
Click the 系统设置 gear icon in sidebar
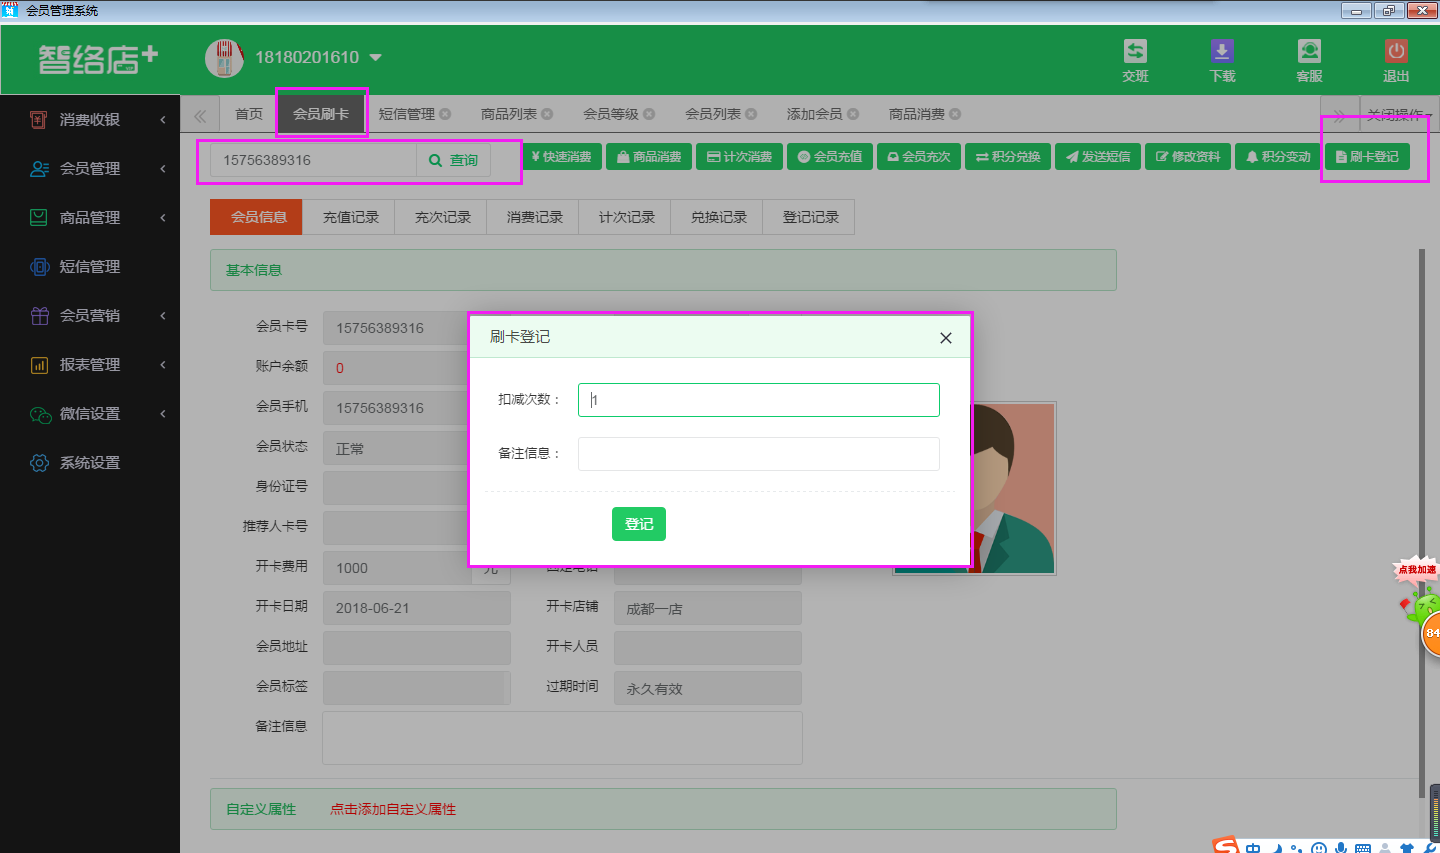pyautogui.click(x=39, y=463)
